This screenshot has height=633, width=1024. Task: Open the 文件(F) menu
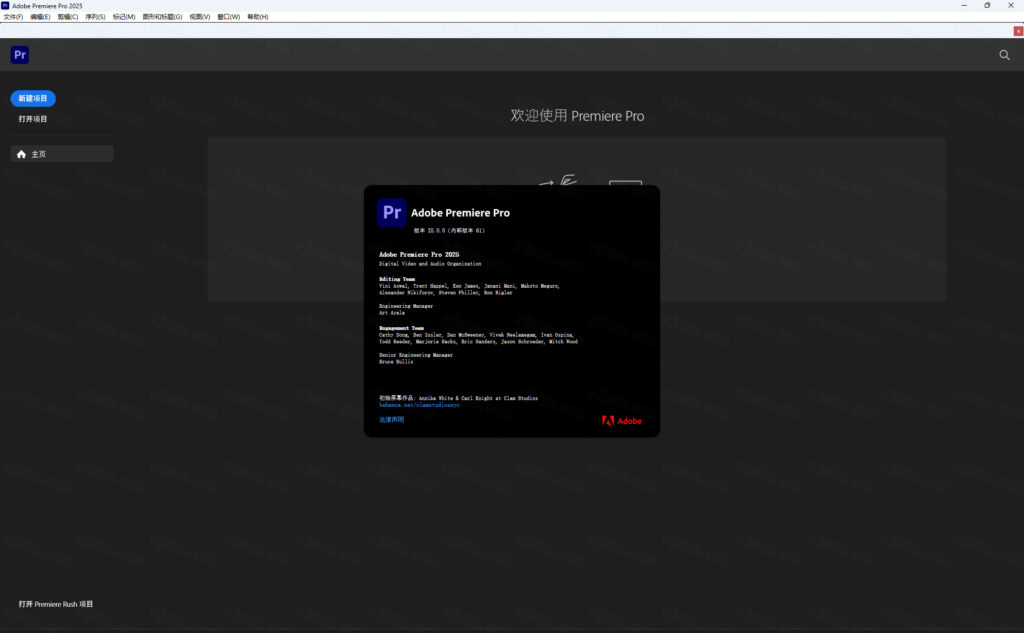(x=13, y=17)
